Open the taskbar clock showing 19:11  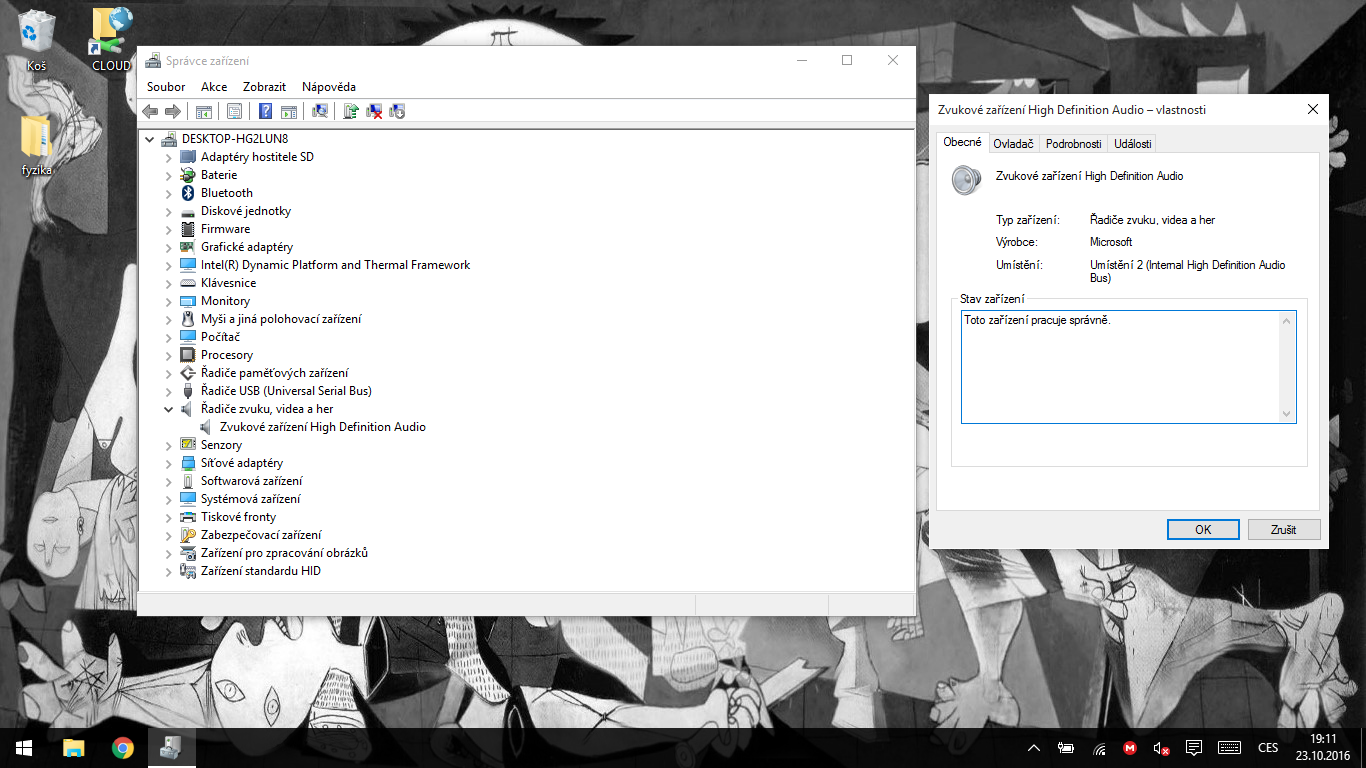coord(1323,748)
